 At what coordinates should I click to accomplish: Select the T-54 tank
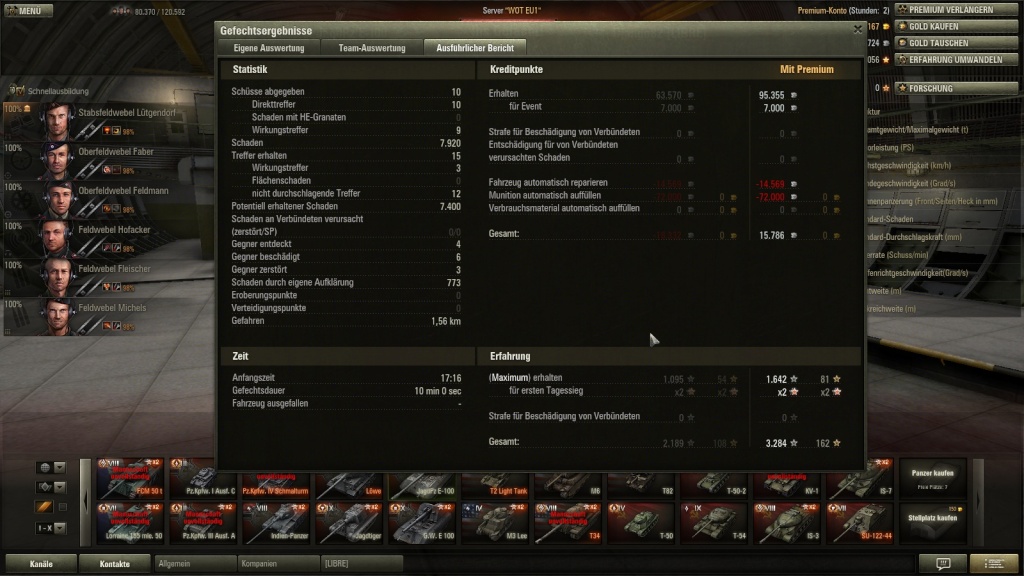pyautogui.click(x=714, y=522)
